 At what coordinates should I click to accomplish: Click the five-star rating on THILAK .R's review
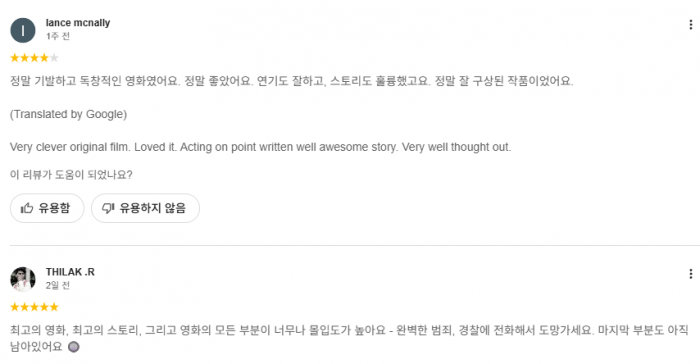(x=34, y=307)
